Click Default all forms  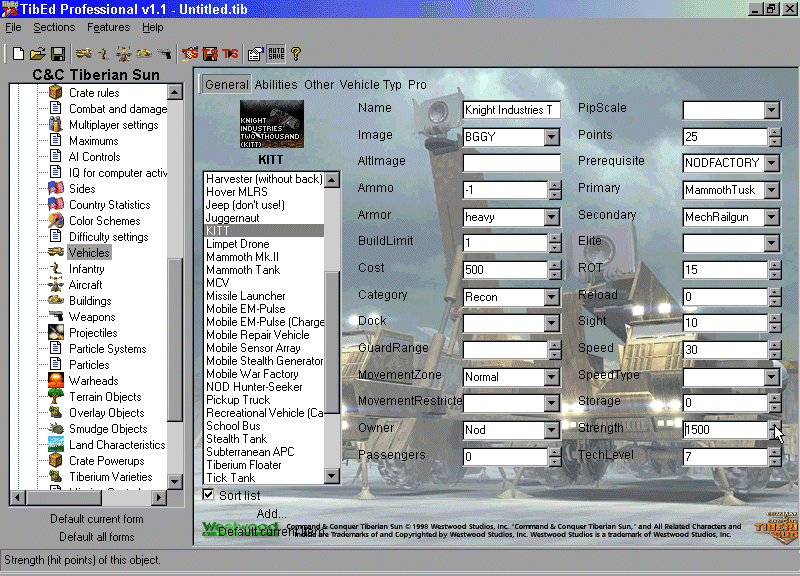coord(96,537)
